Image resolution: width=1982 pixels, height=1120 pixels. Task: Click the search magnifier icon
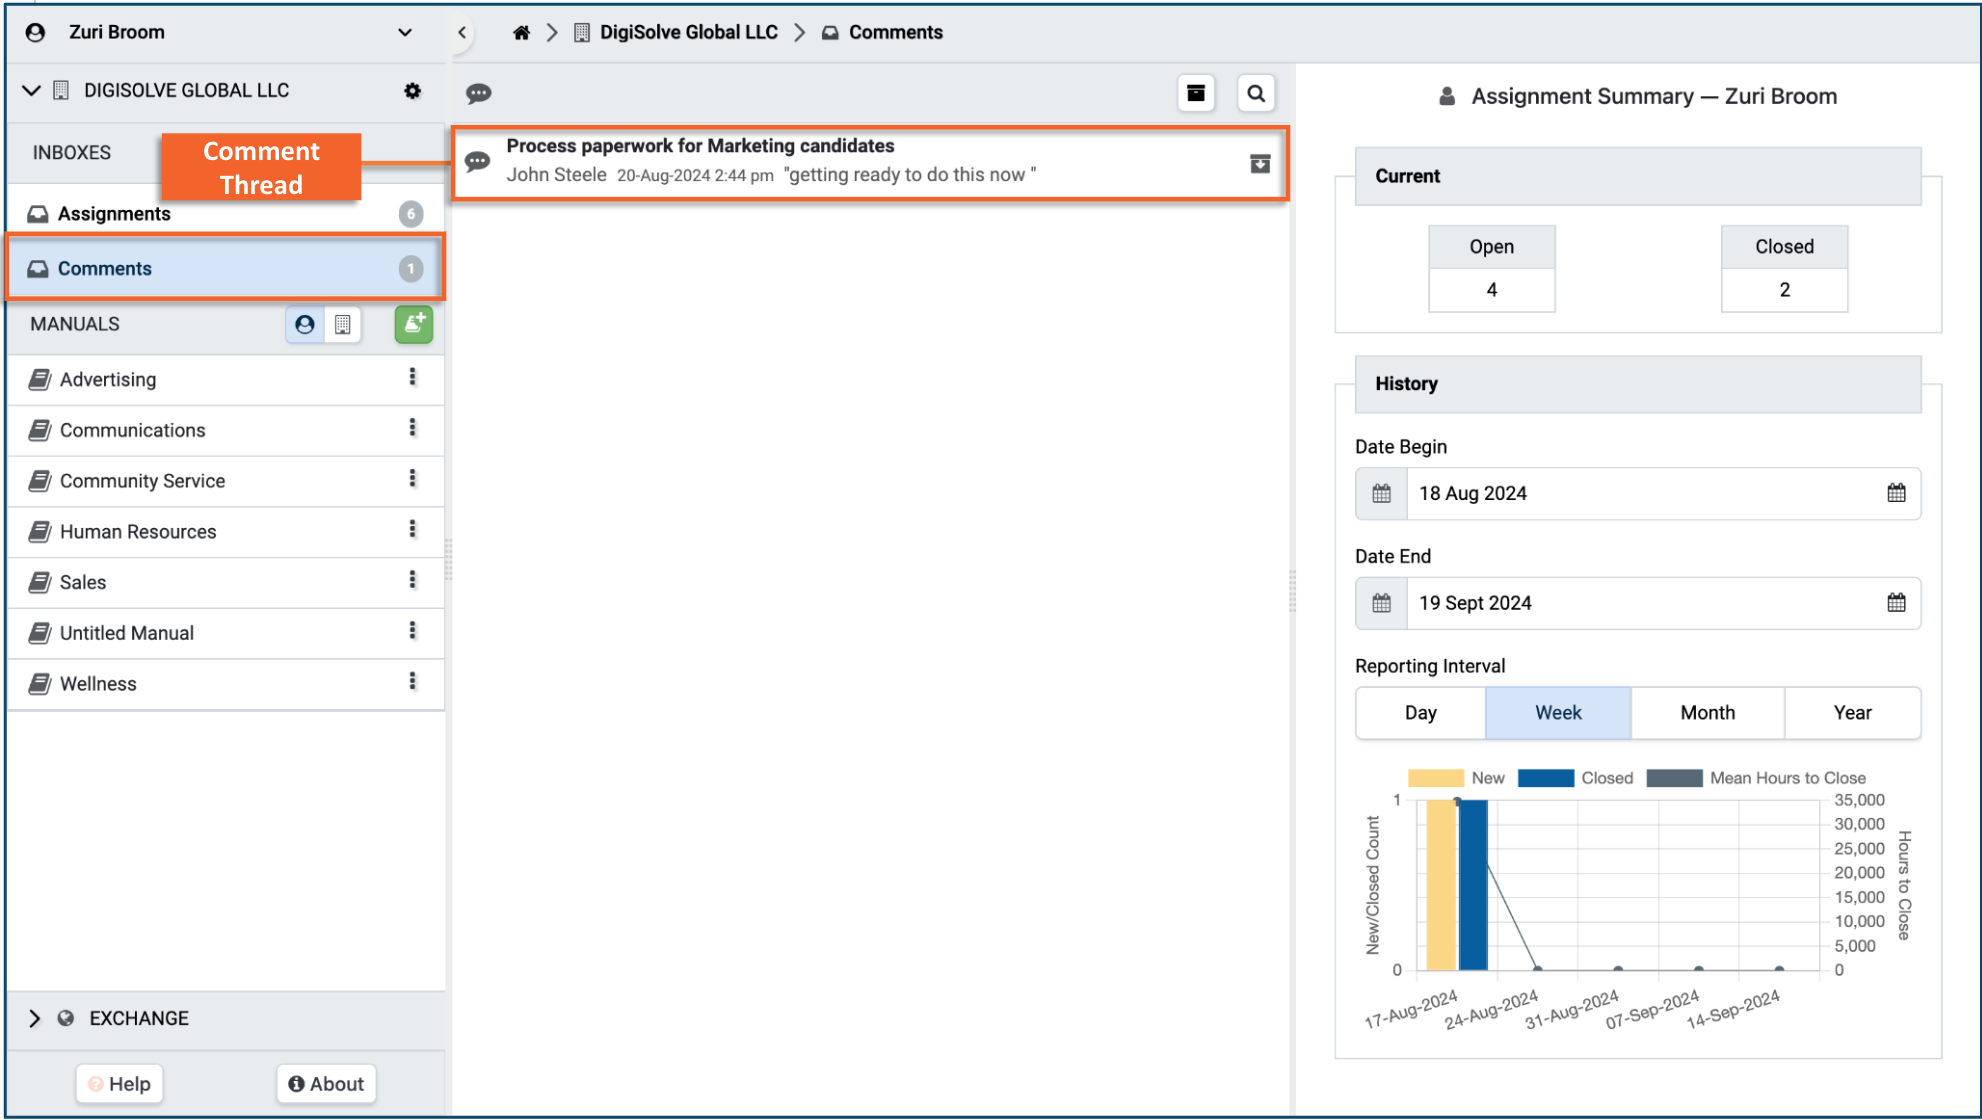click(x=1256, y=93)
